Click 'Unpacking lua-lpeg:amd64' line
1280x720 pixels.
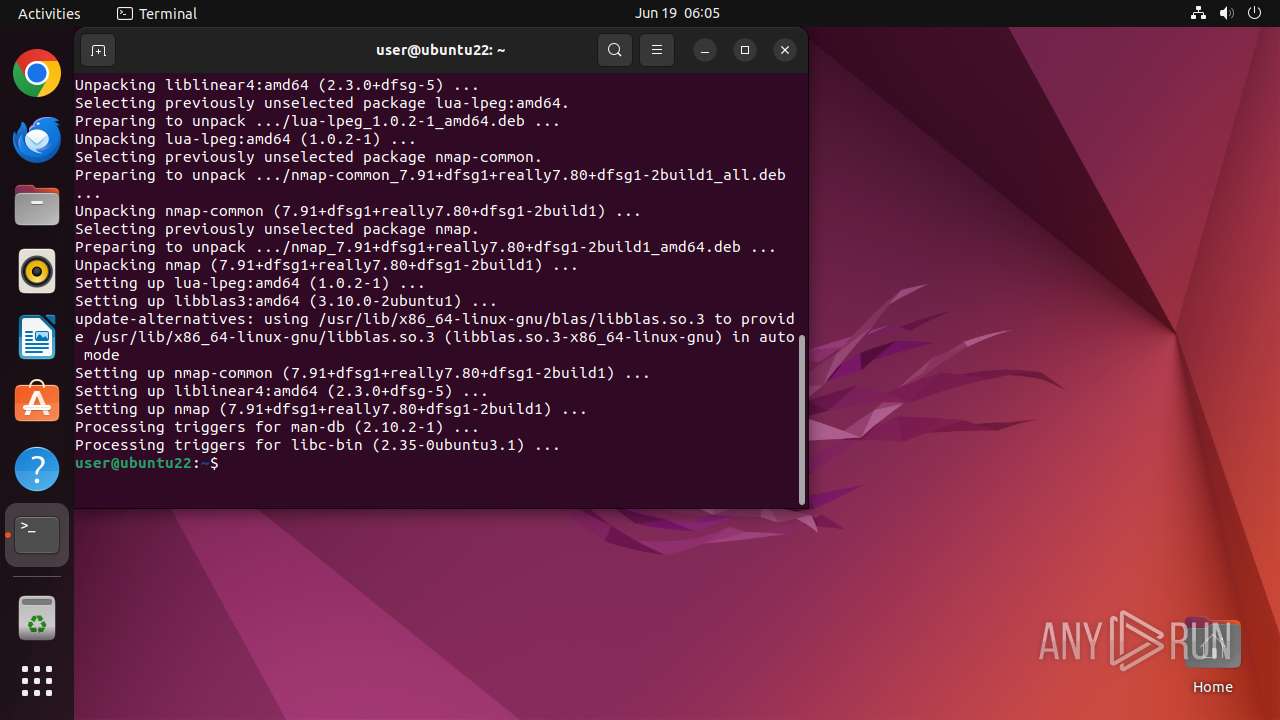[x=245, y=139]
